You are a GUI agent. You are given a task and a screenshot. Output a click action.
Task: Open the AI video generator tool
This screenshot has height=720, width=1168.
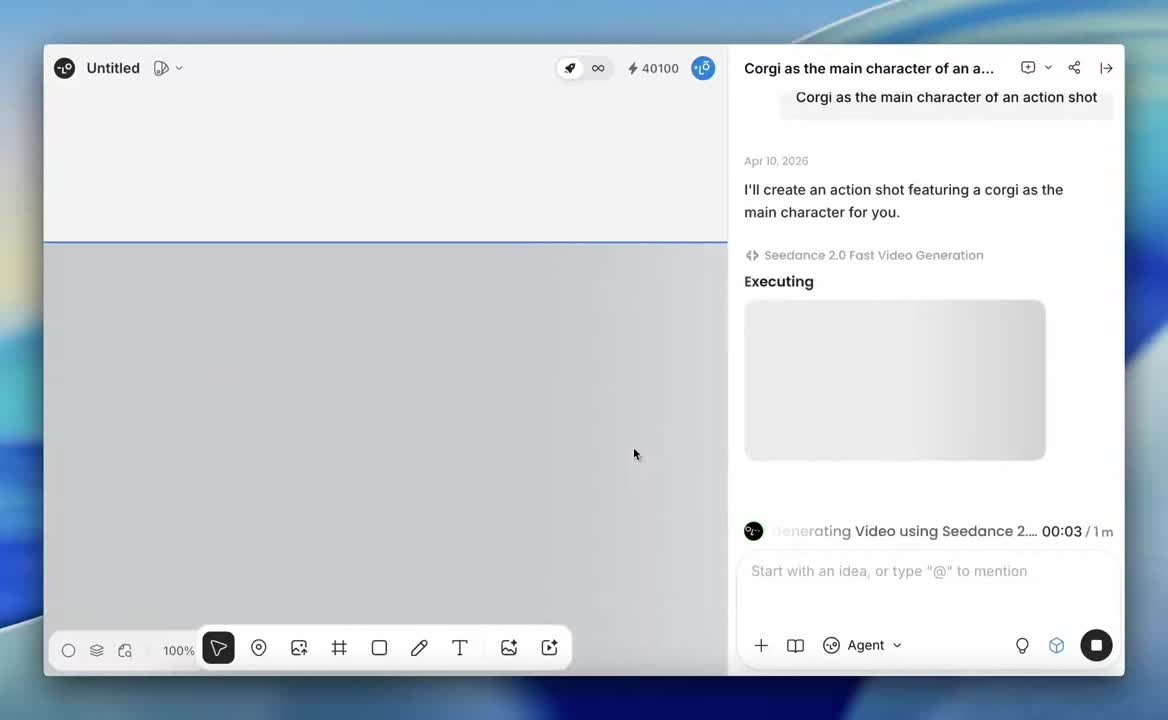point(549,648)
